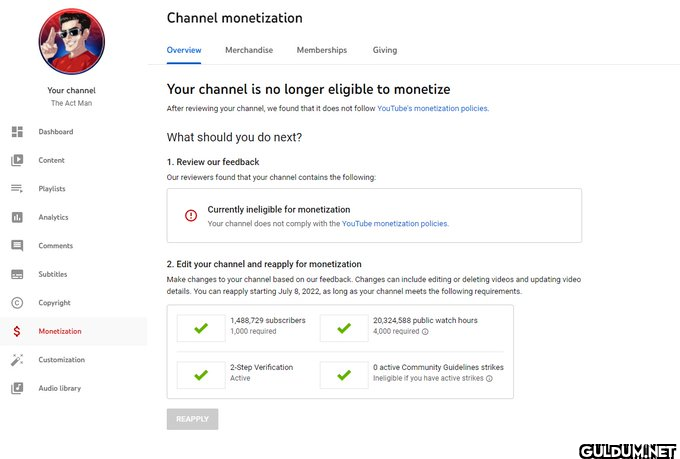Viewport: 680px width, 459px height.
Task: Click 'Currently ineligible for monetization' heading
Action: pos(279,210)
